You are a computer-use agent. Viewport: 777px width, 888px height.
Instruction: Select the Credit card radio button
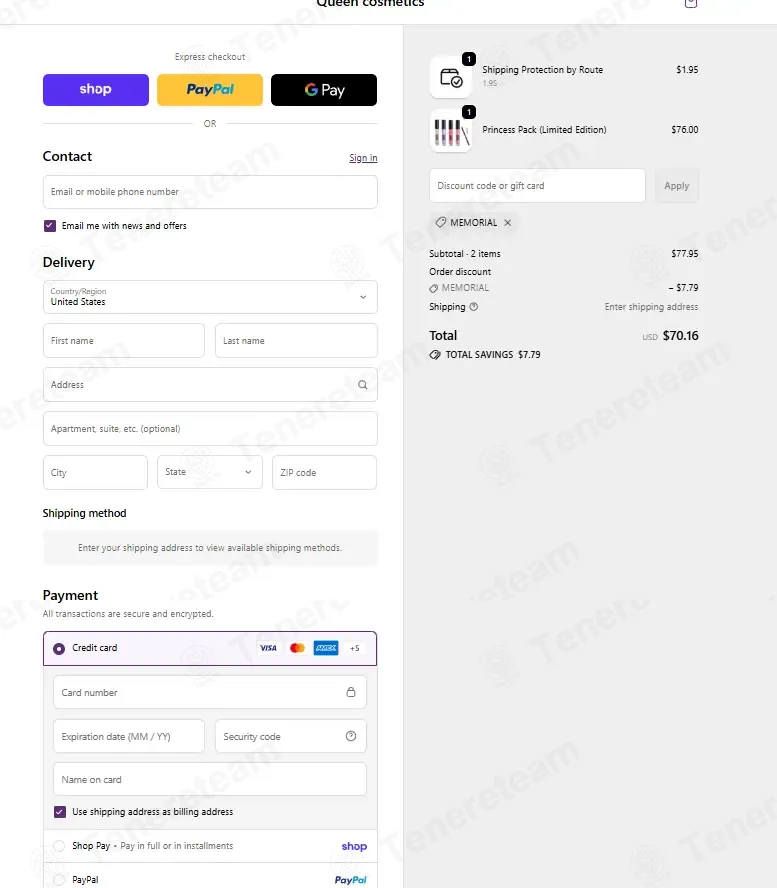pos(59,648)
